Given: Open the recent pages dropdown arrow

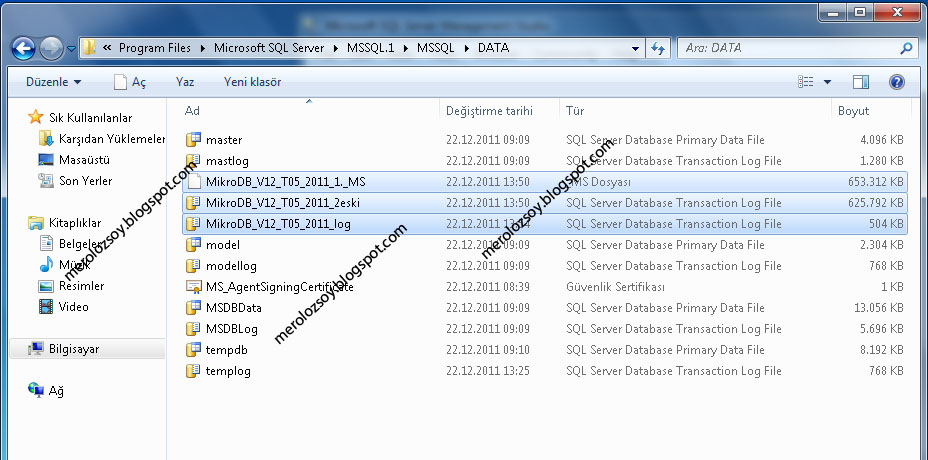Looking at the screenshot, I should [71, 49].
